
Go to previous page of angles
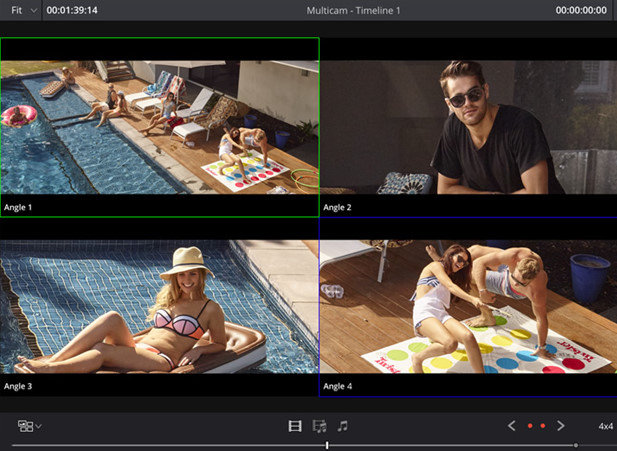tap(512, 426)
